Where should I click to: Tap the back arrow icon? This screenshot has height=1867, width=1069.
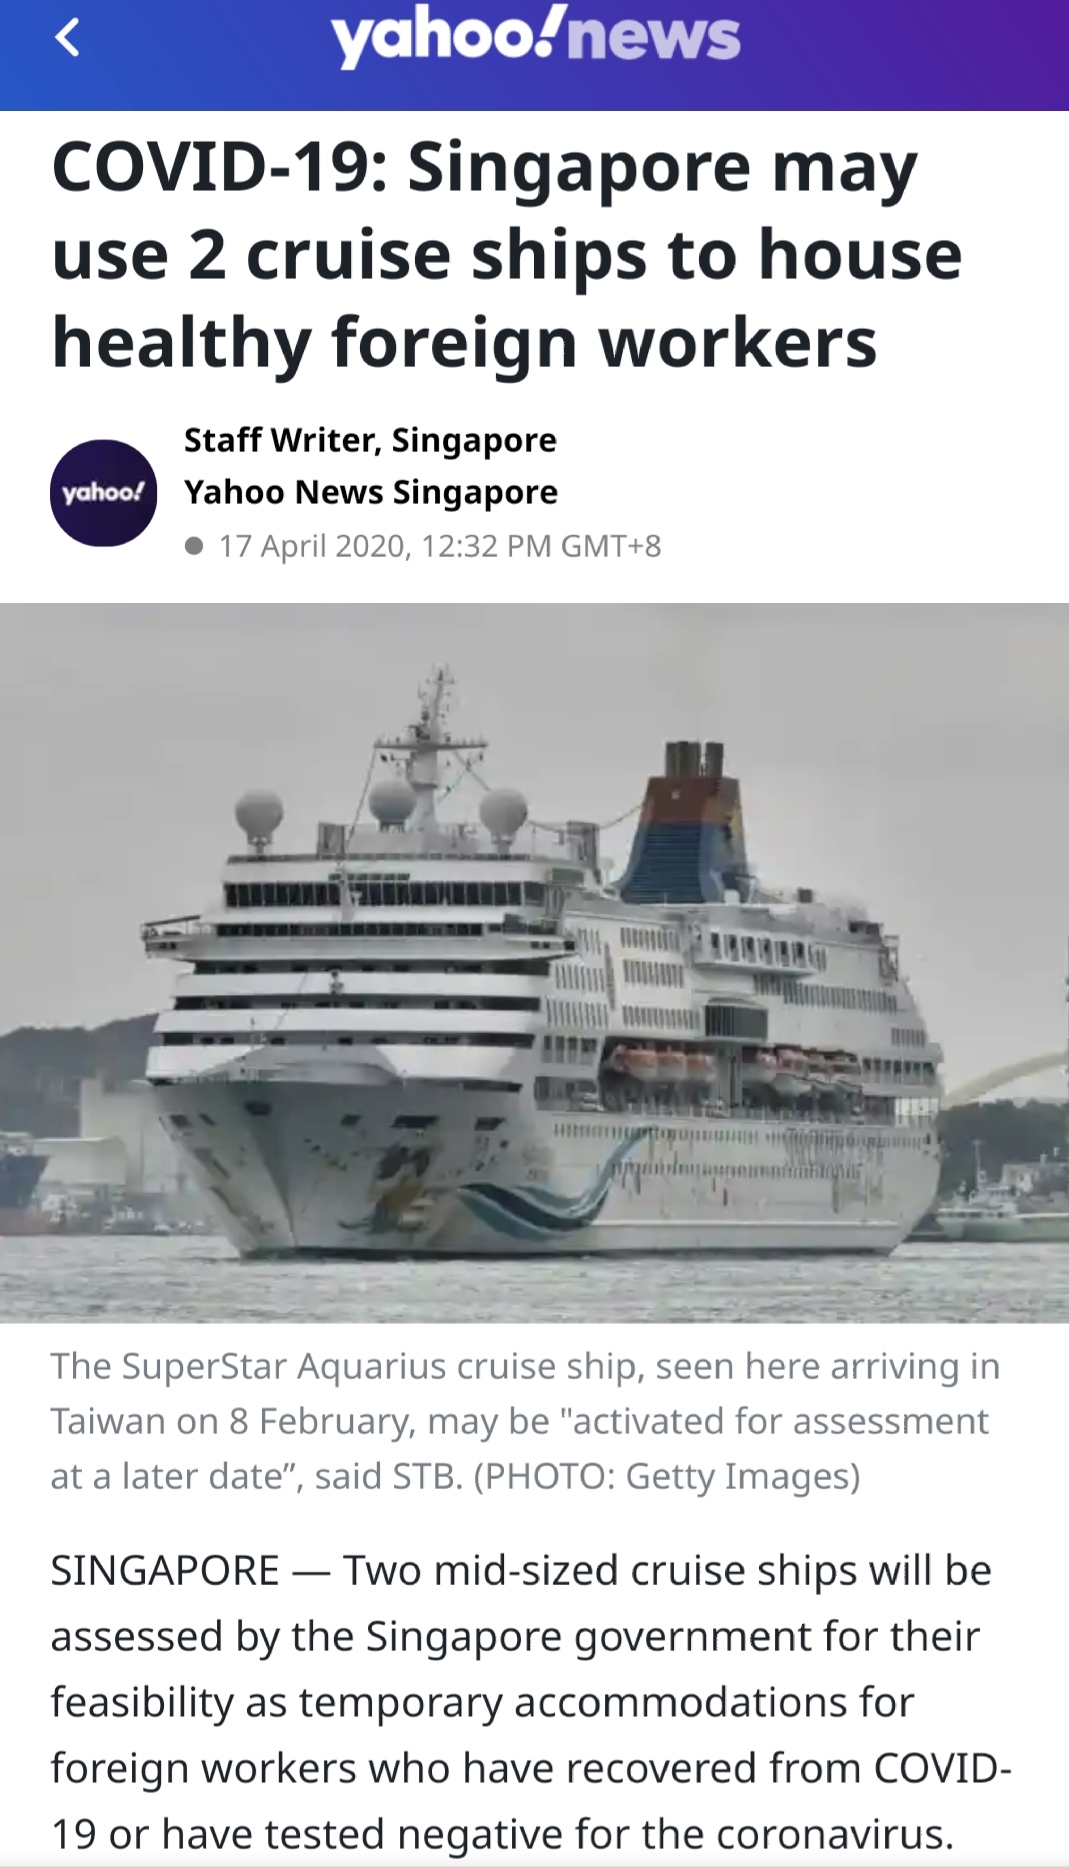[67, 38]
